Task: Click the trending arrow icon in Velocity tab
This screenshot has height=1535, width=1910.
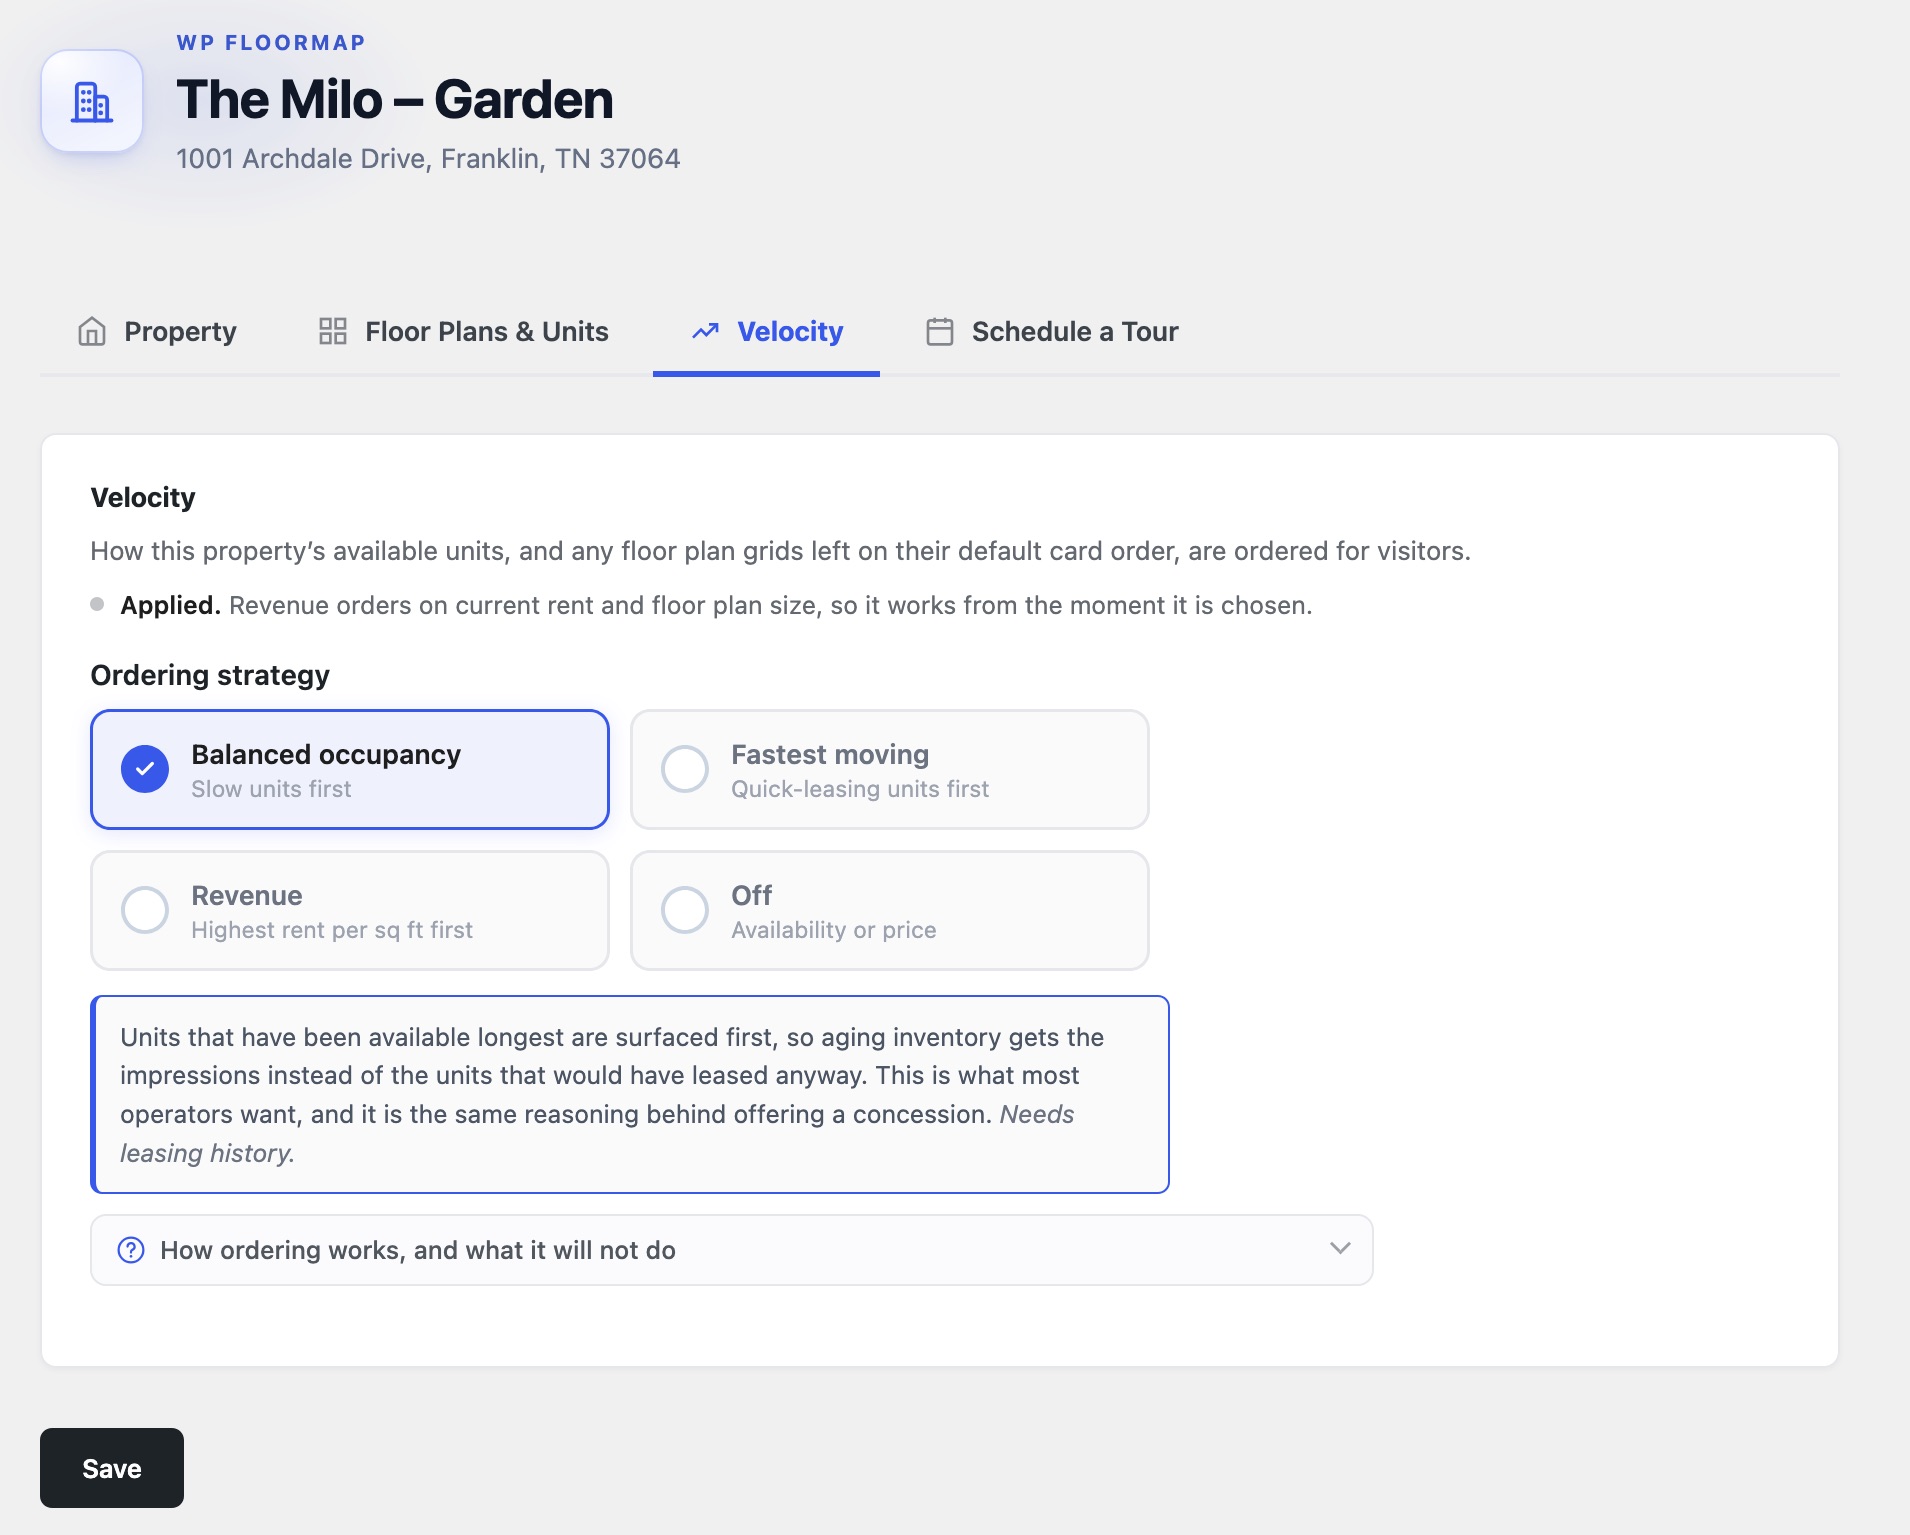Action: coord(706,331)
